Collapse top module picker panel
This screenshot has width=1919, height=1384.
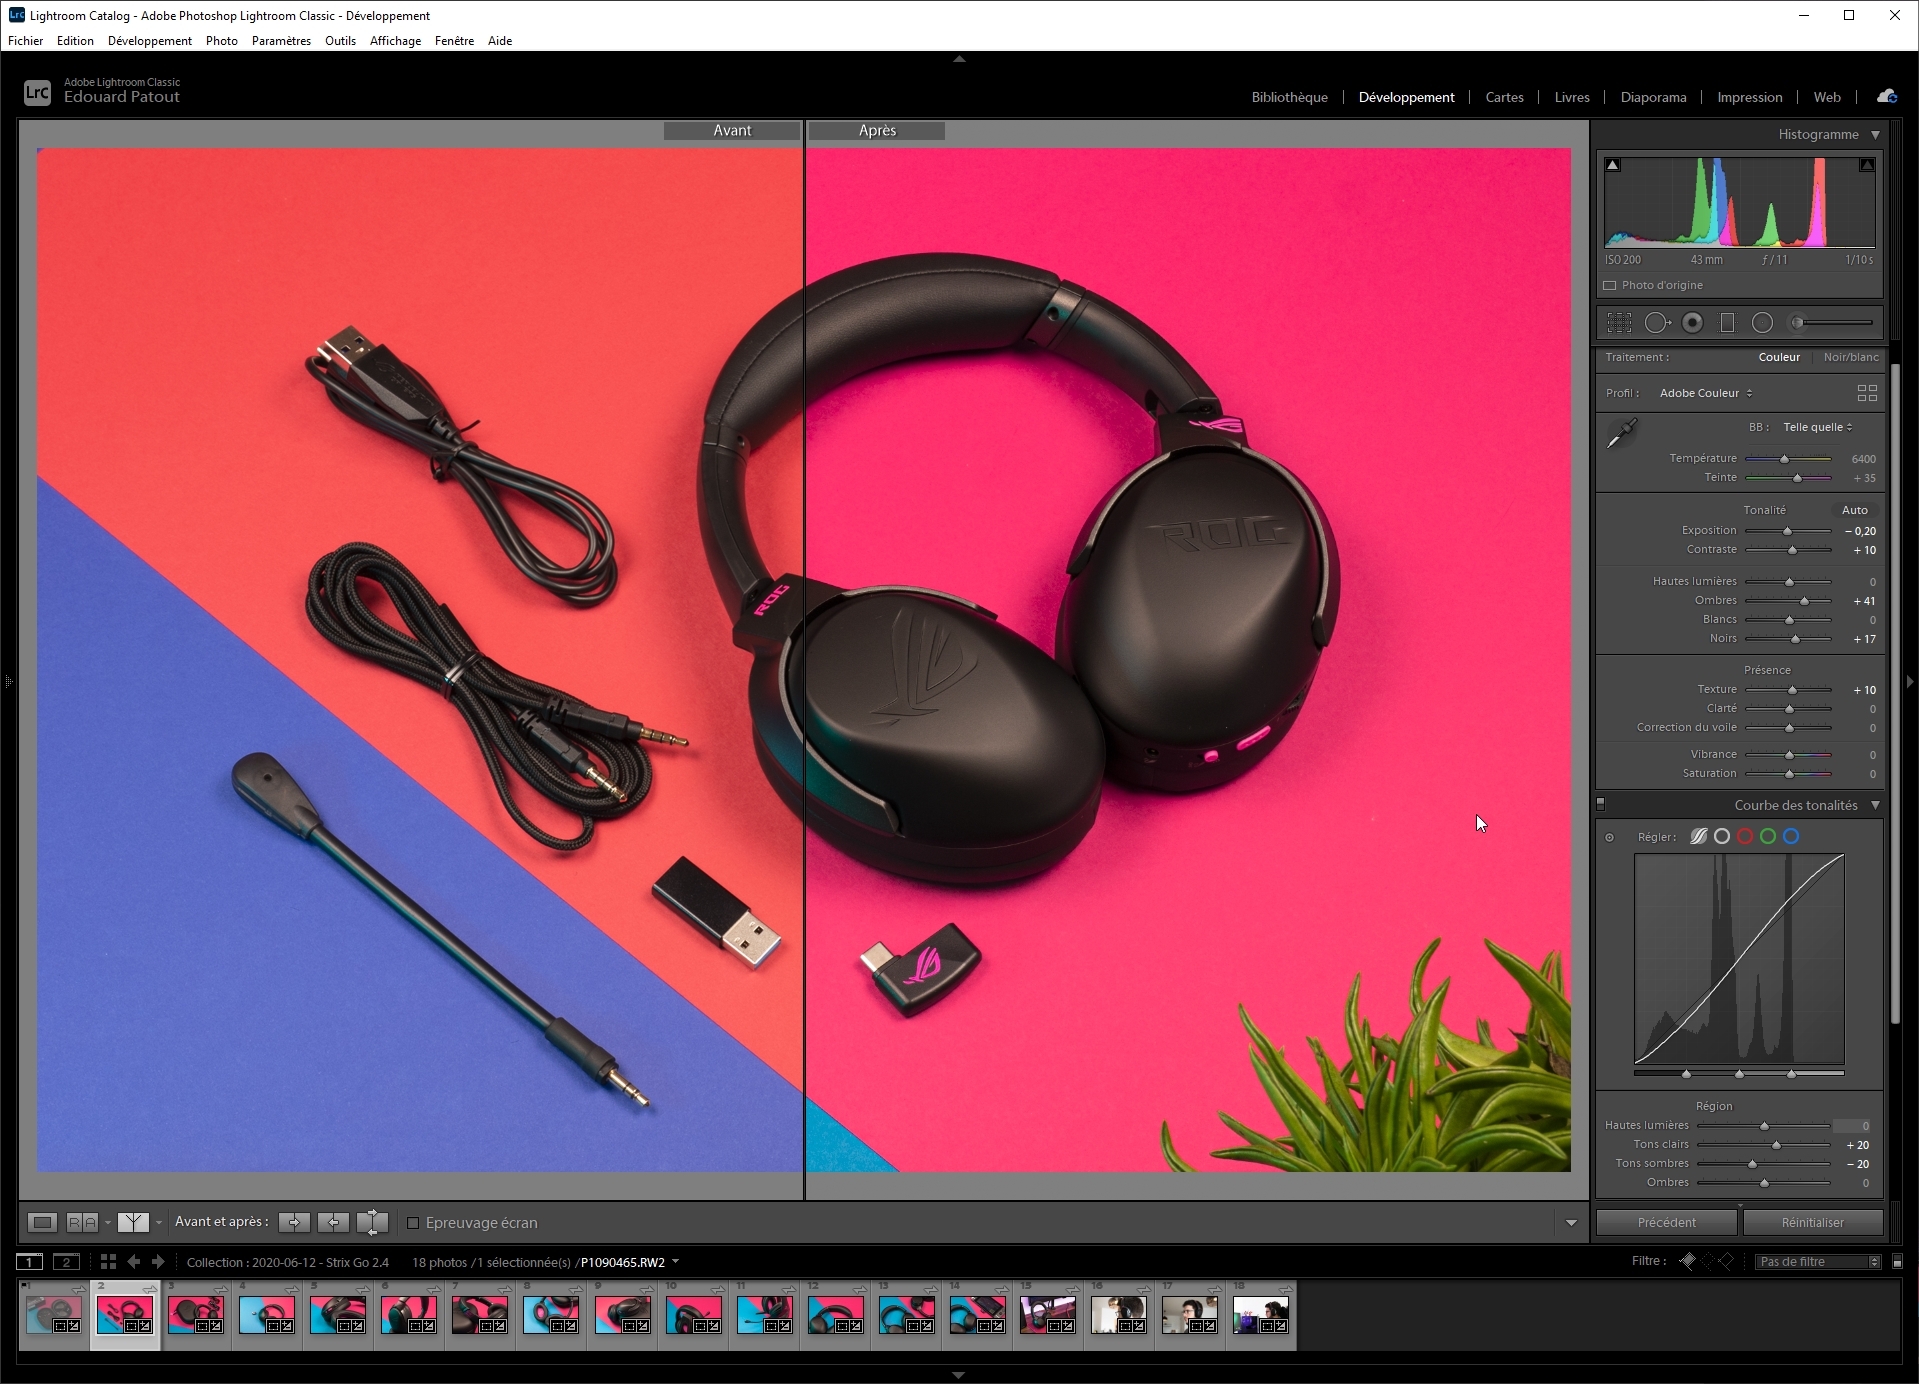[x=959, y=59]
